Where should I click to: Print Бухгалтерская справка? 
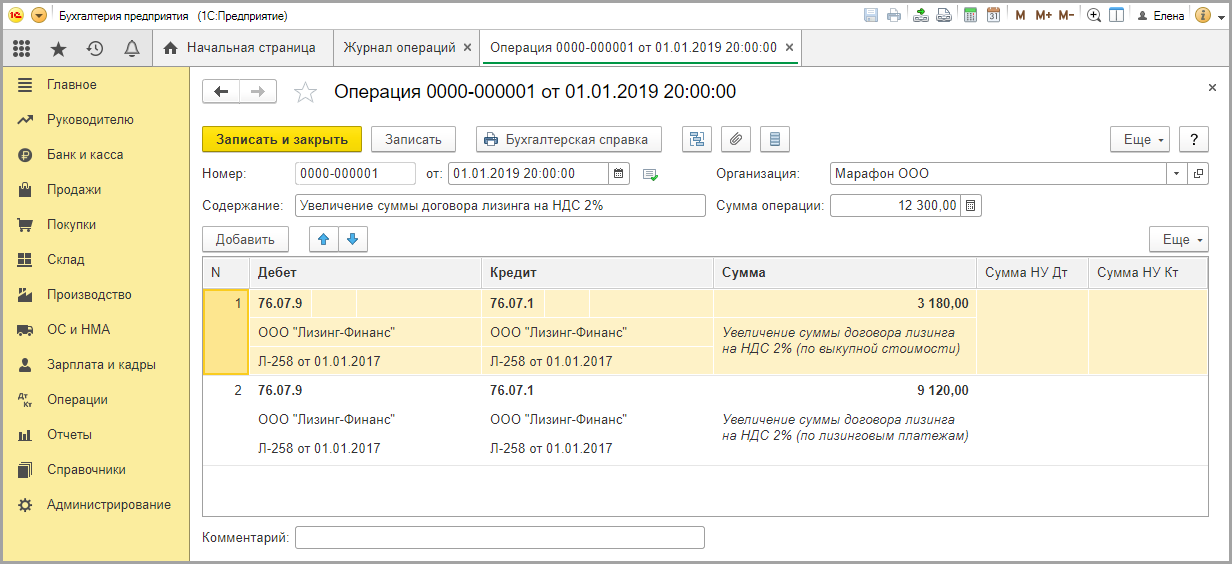click(x=569, y=139)
